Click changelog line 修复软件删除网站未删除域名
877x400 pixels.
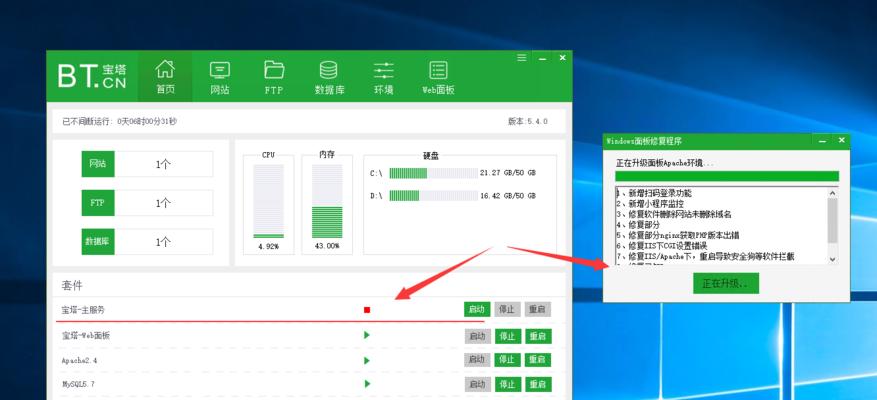pyautogui.click(x=674, y=214)
